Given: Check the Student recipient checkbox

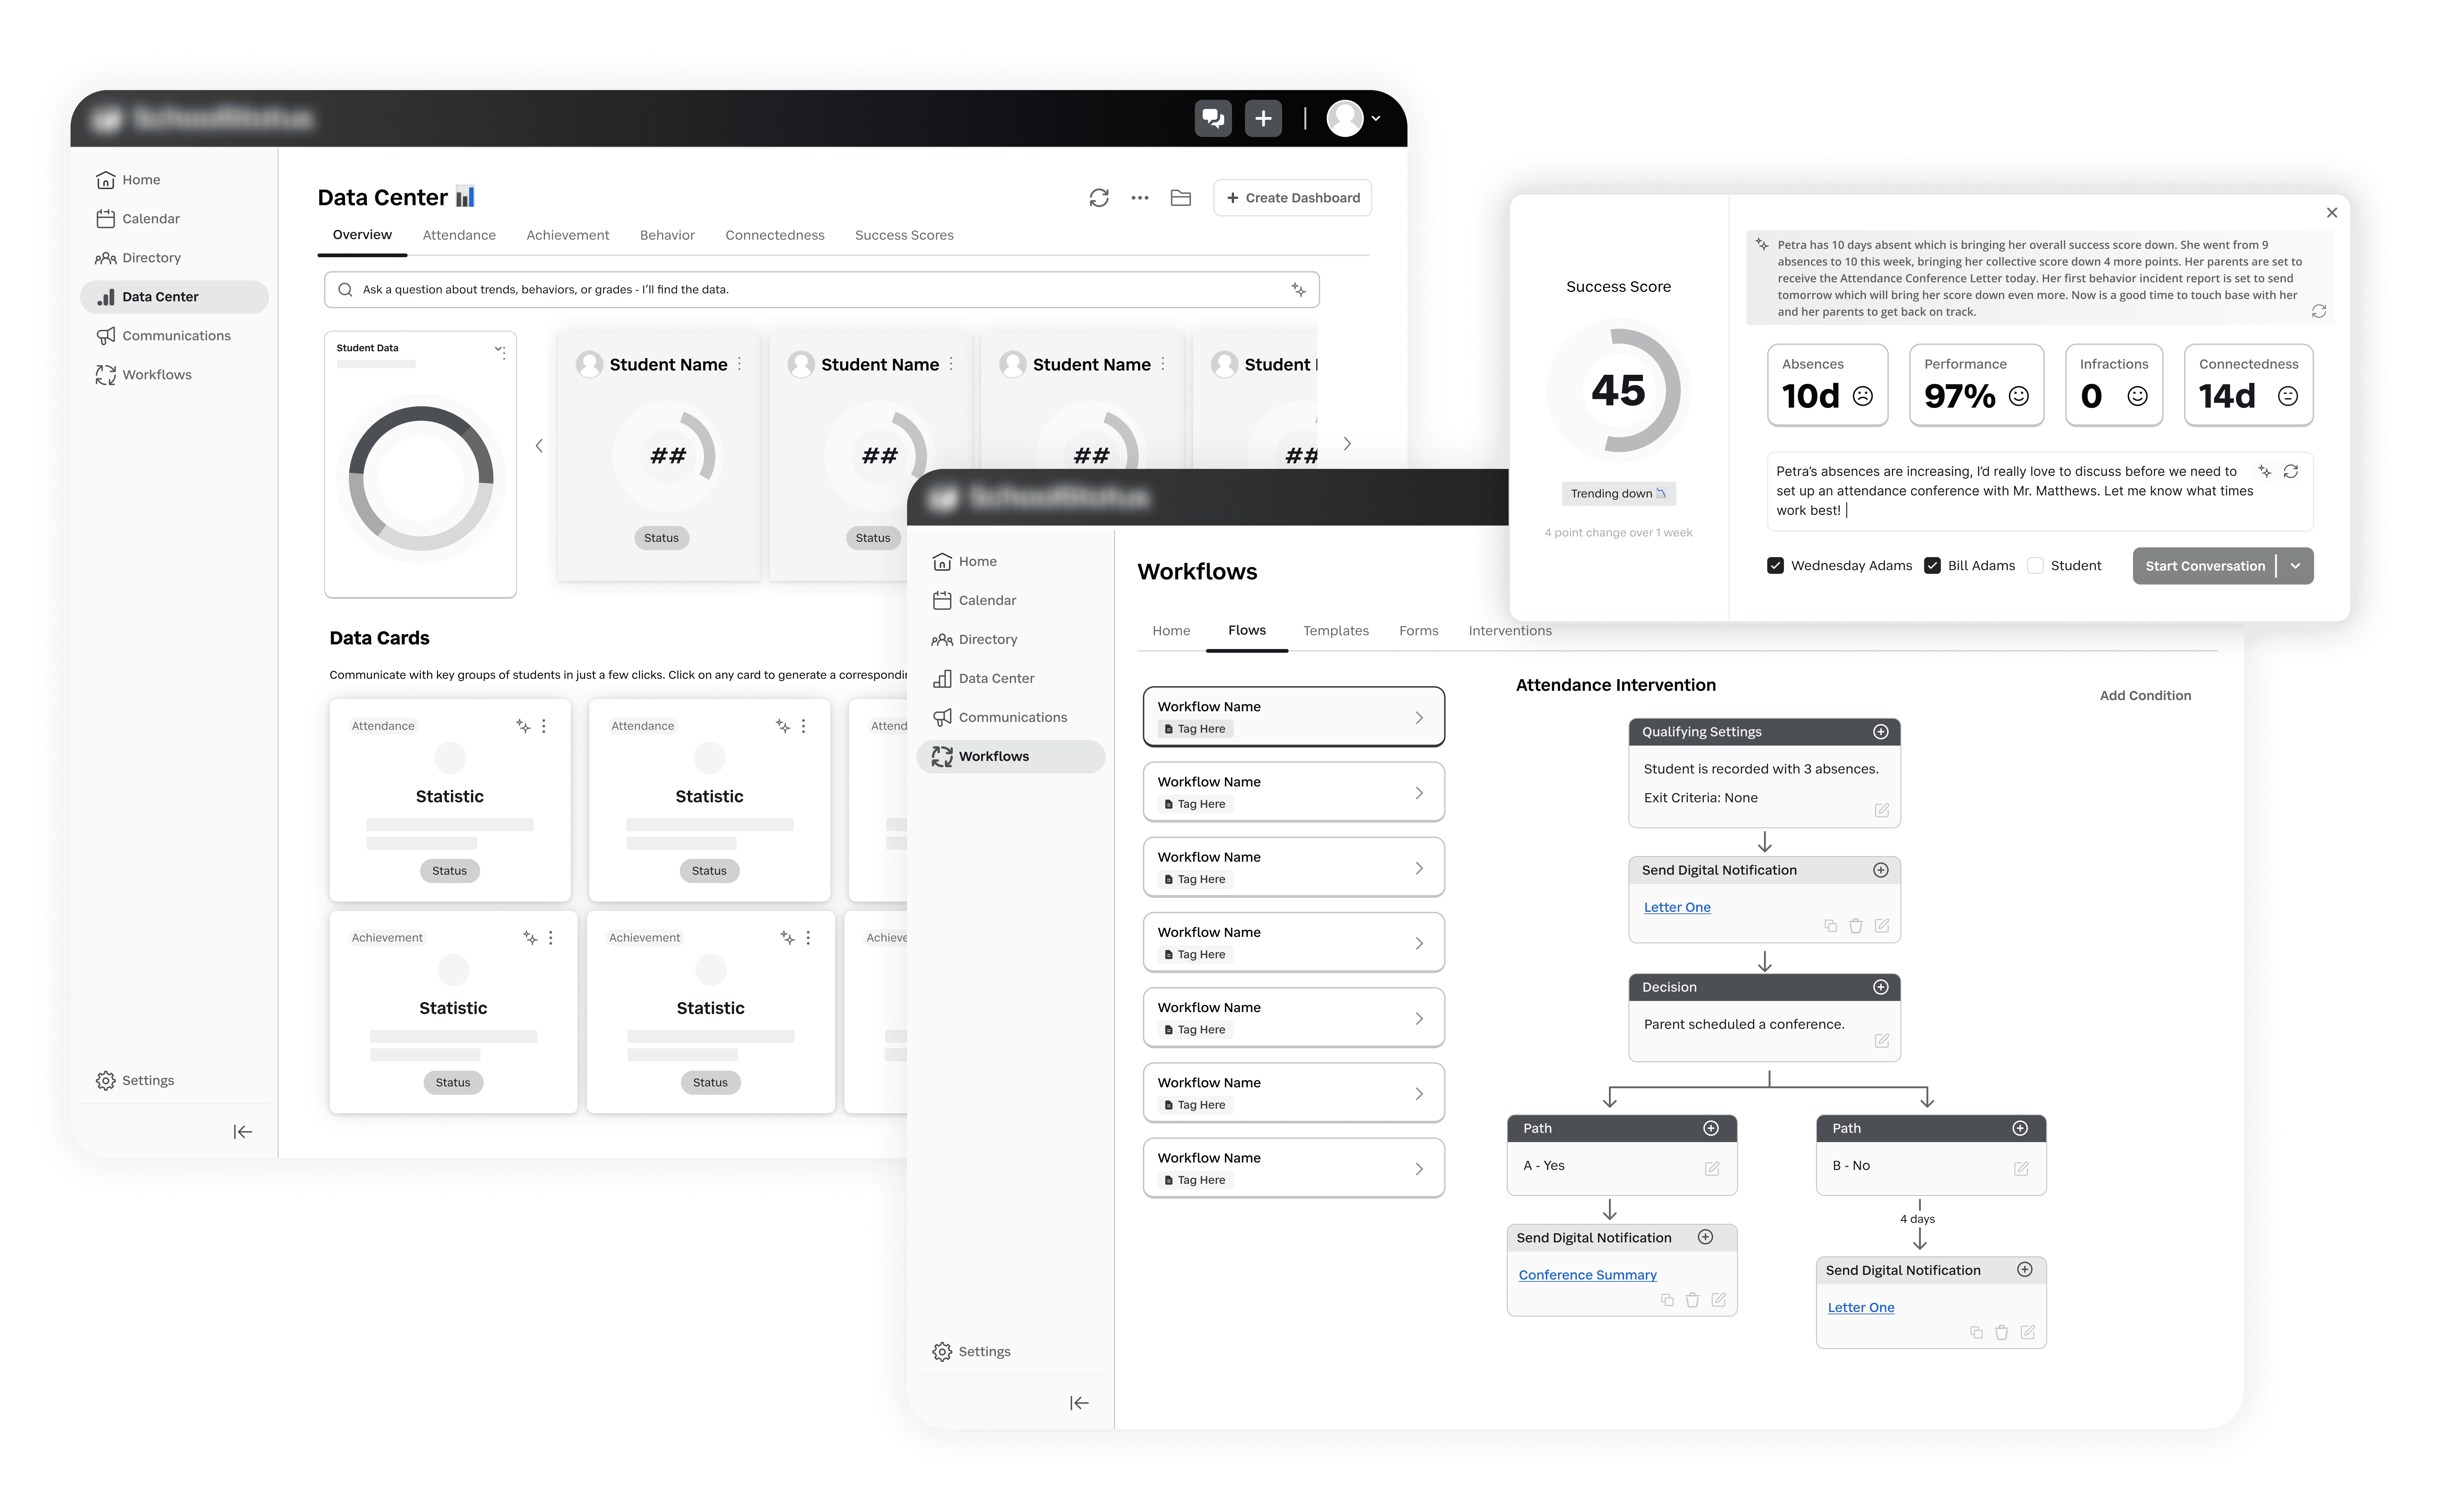Looking at the screenshot, I should pos(2035,566).
